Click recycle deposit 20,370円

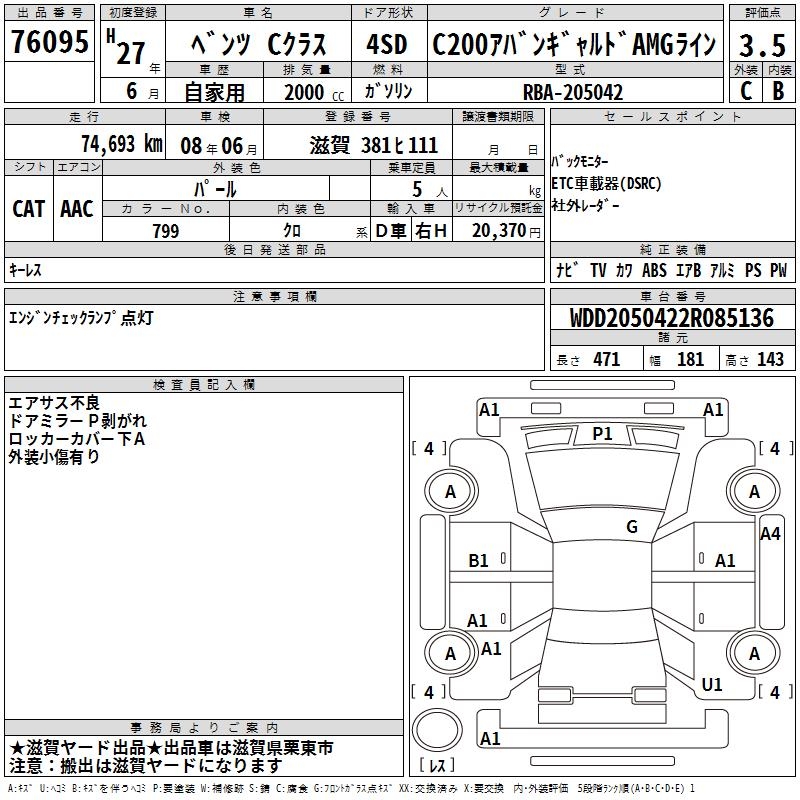click(x=506, y=231)
